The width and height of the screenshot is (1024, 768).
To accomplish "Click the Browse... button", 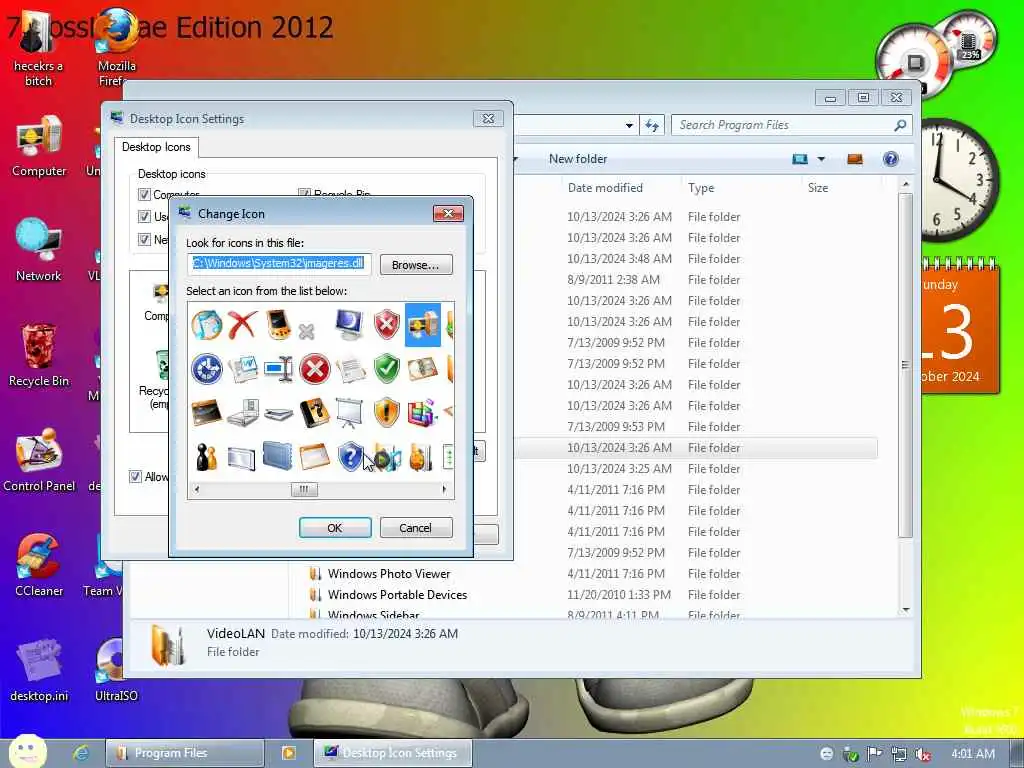I will click(416, 264).
